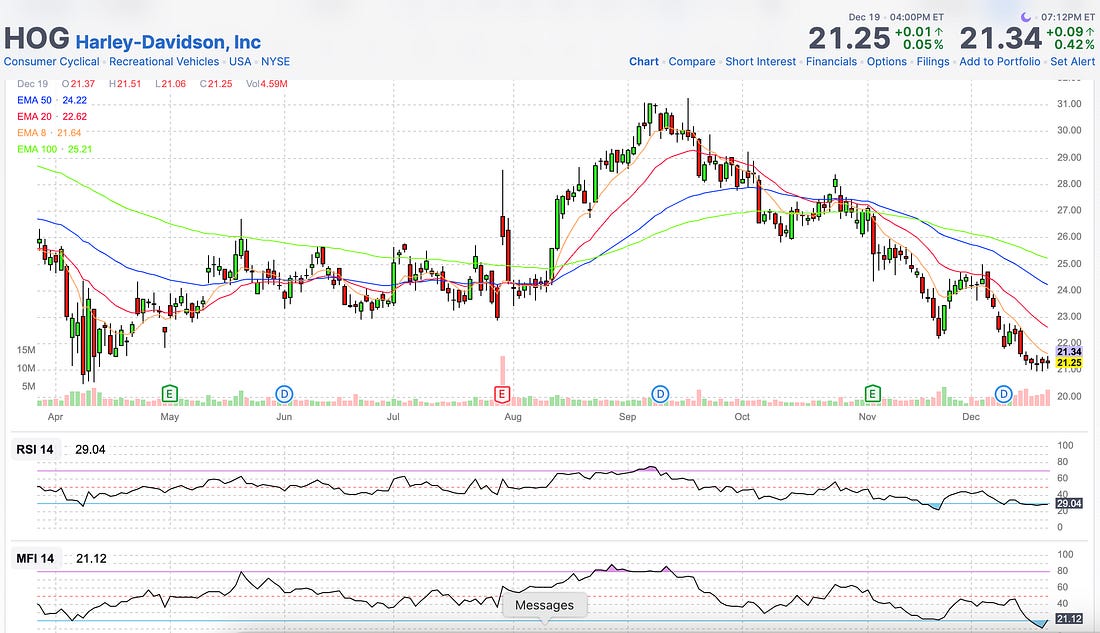Click the 31.00 price axis label
1100x633 pixels.
(1069, 104)
